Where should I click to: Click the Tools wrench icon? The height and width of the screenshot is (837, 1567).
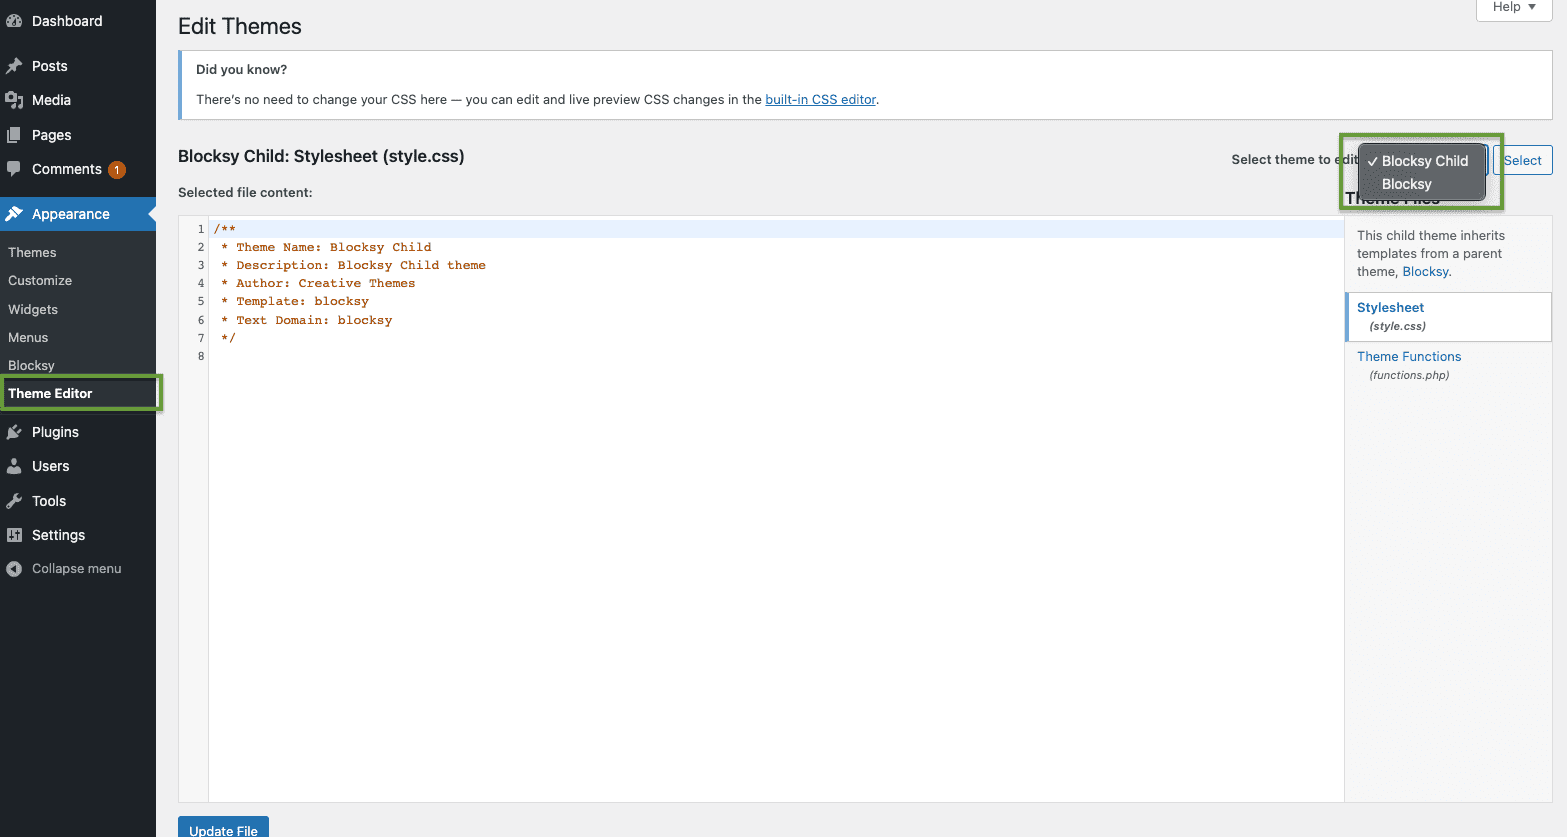(14, 501)
